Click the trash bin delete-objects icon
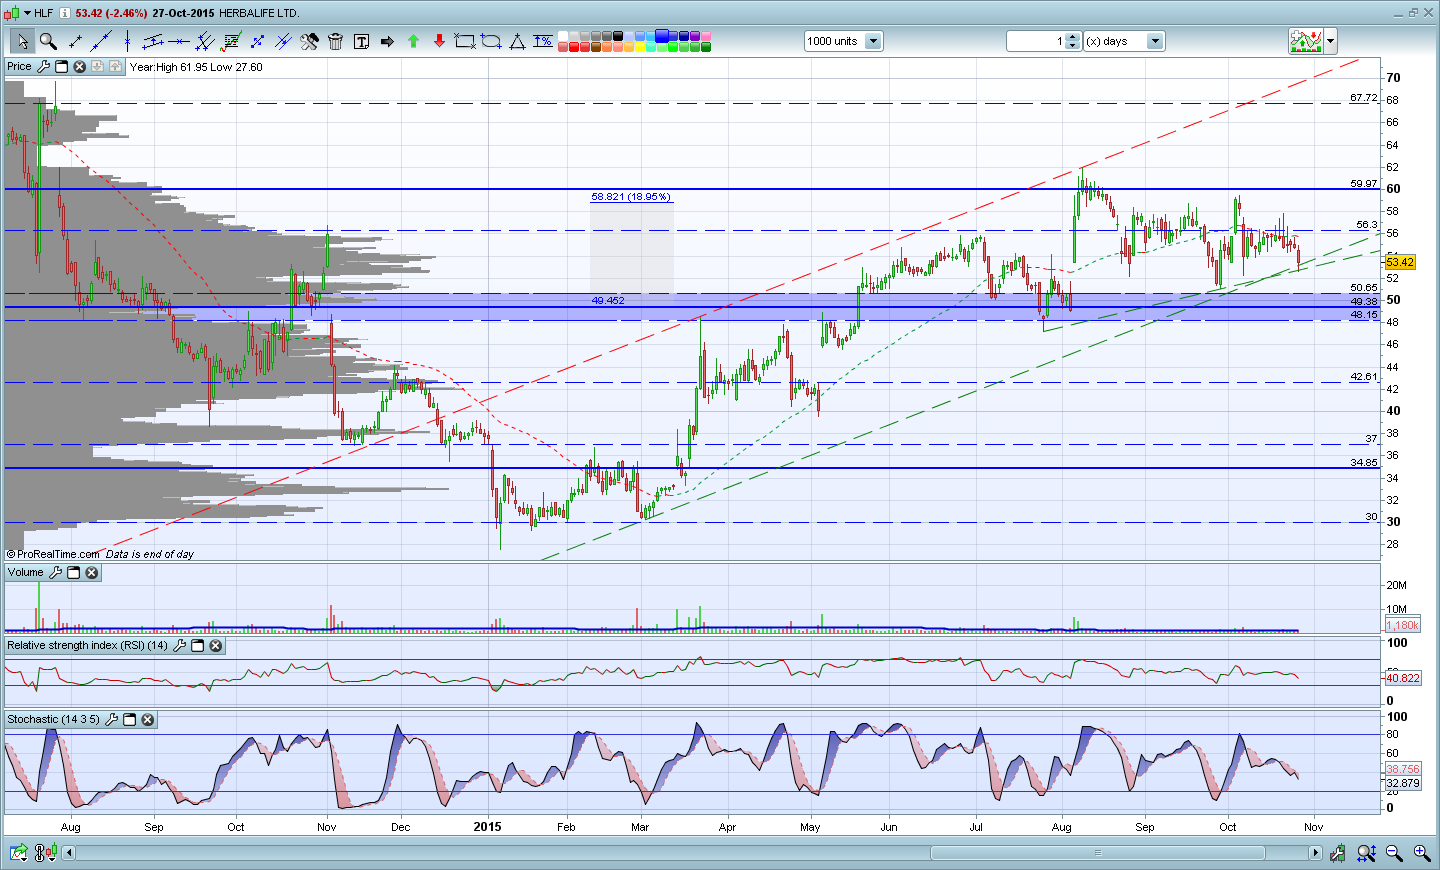Image resolution: width=1440 pixels, height=870 pixels. coord(335,41)
